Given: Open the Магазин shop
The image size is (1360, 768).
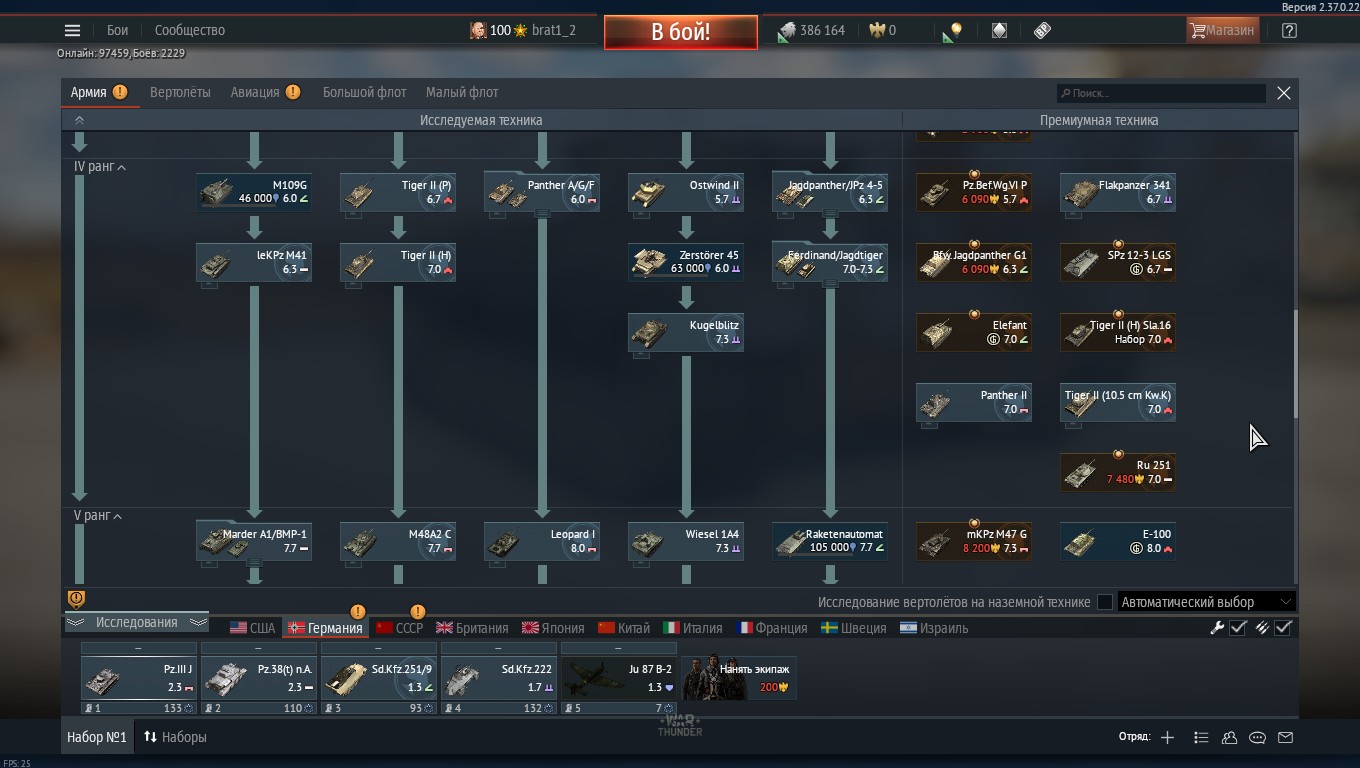Looking at the screenshot, I should [x=1222, y=30].
